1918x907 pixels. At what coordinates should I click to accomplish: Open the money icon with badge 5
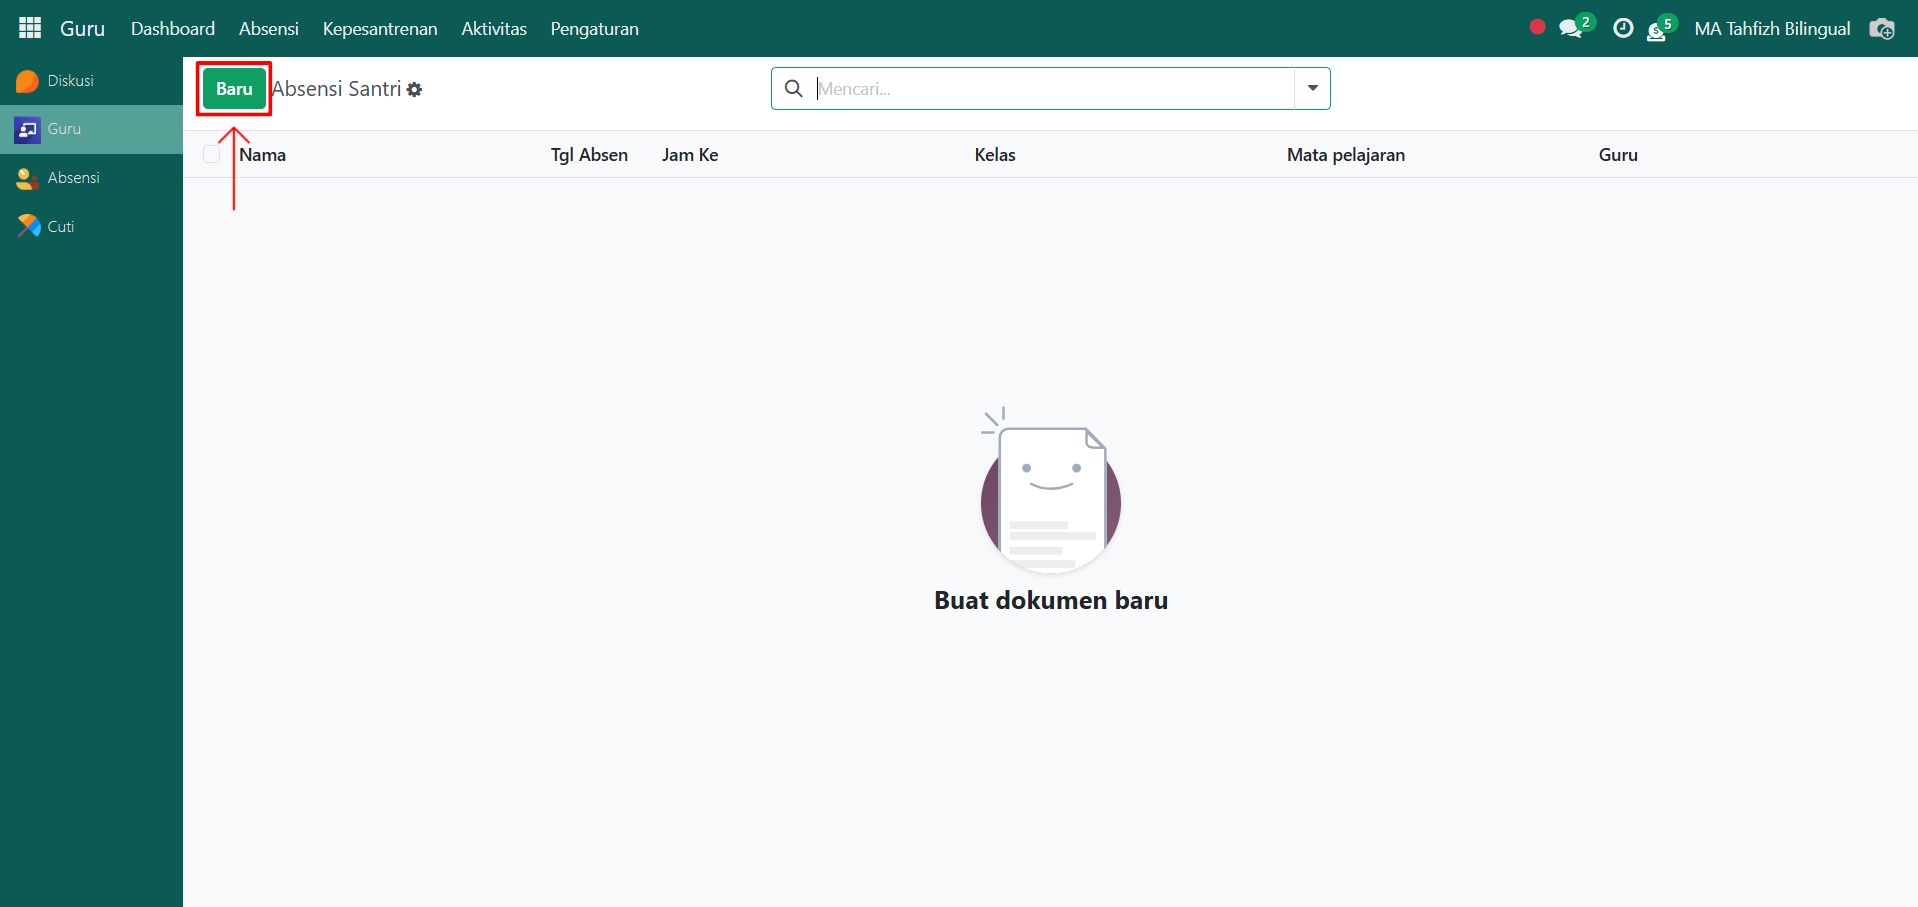[x=1657, y=30]
